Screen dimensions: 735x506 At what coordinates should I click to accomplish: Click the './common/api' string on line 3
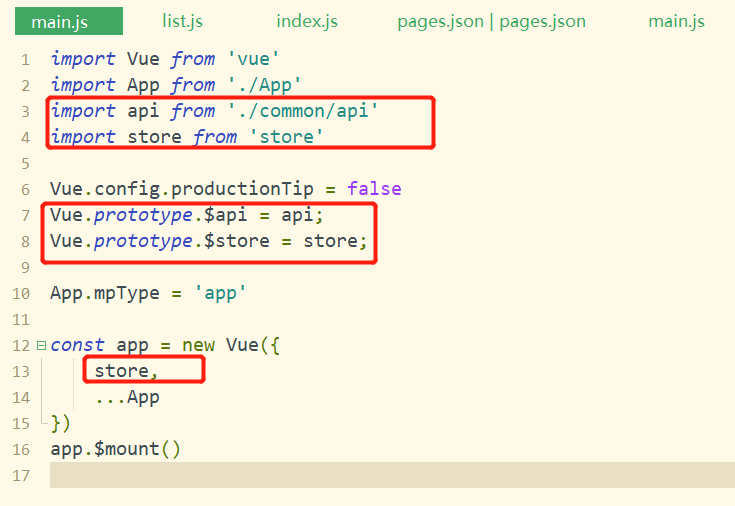click(303, 111)
